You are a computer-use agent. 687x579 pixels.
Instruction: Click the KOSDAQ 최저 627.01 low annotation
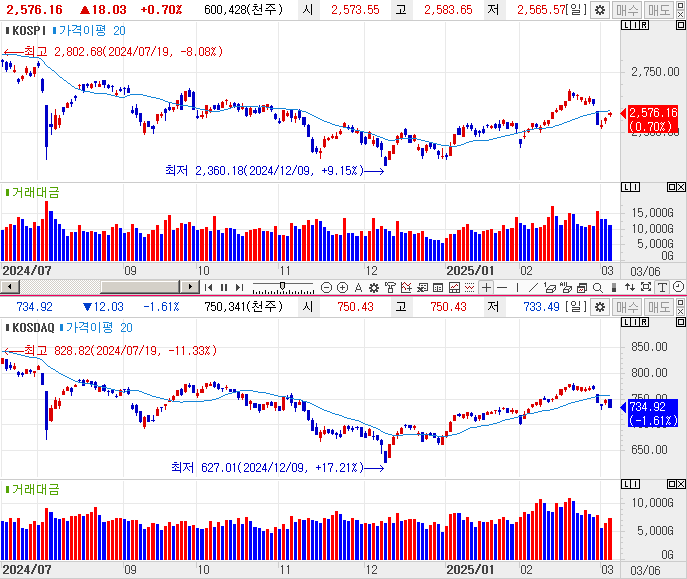coord(278,468)
